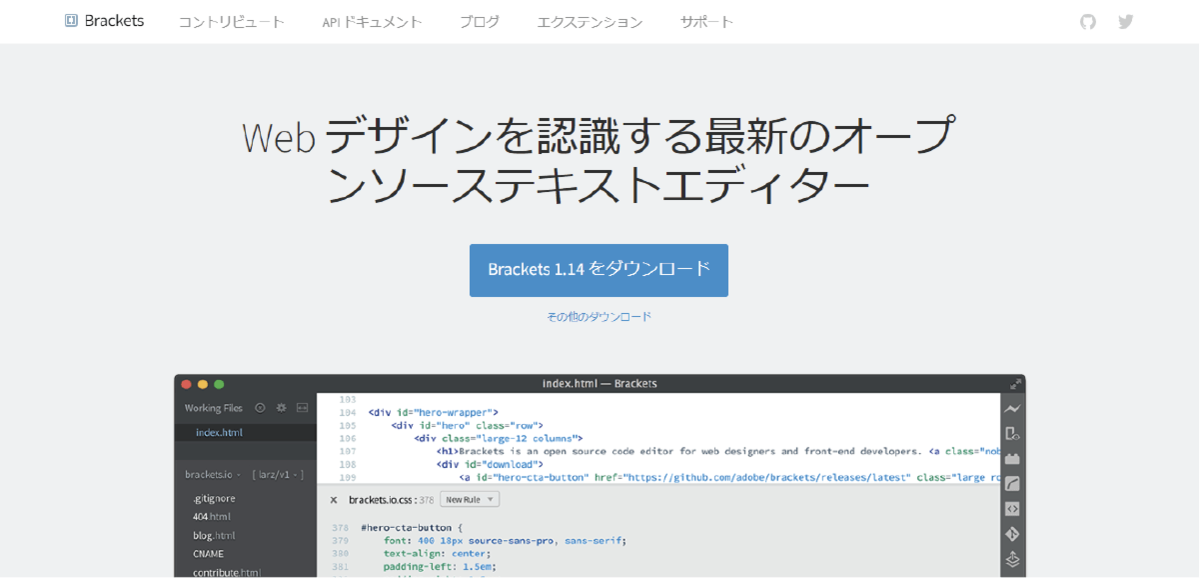Open the New Rule dropdown in editor
The image size is (1200, 578).
coord(470,499)
